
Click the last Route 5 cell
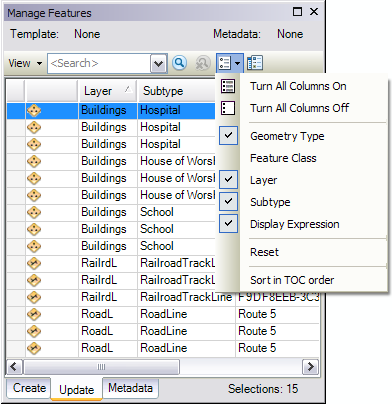277,348
